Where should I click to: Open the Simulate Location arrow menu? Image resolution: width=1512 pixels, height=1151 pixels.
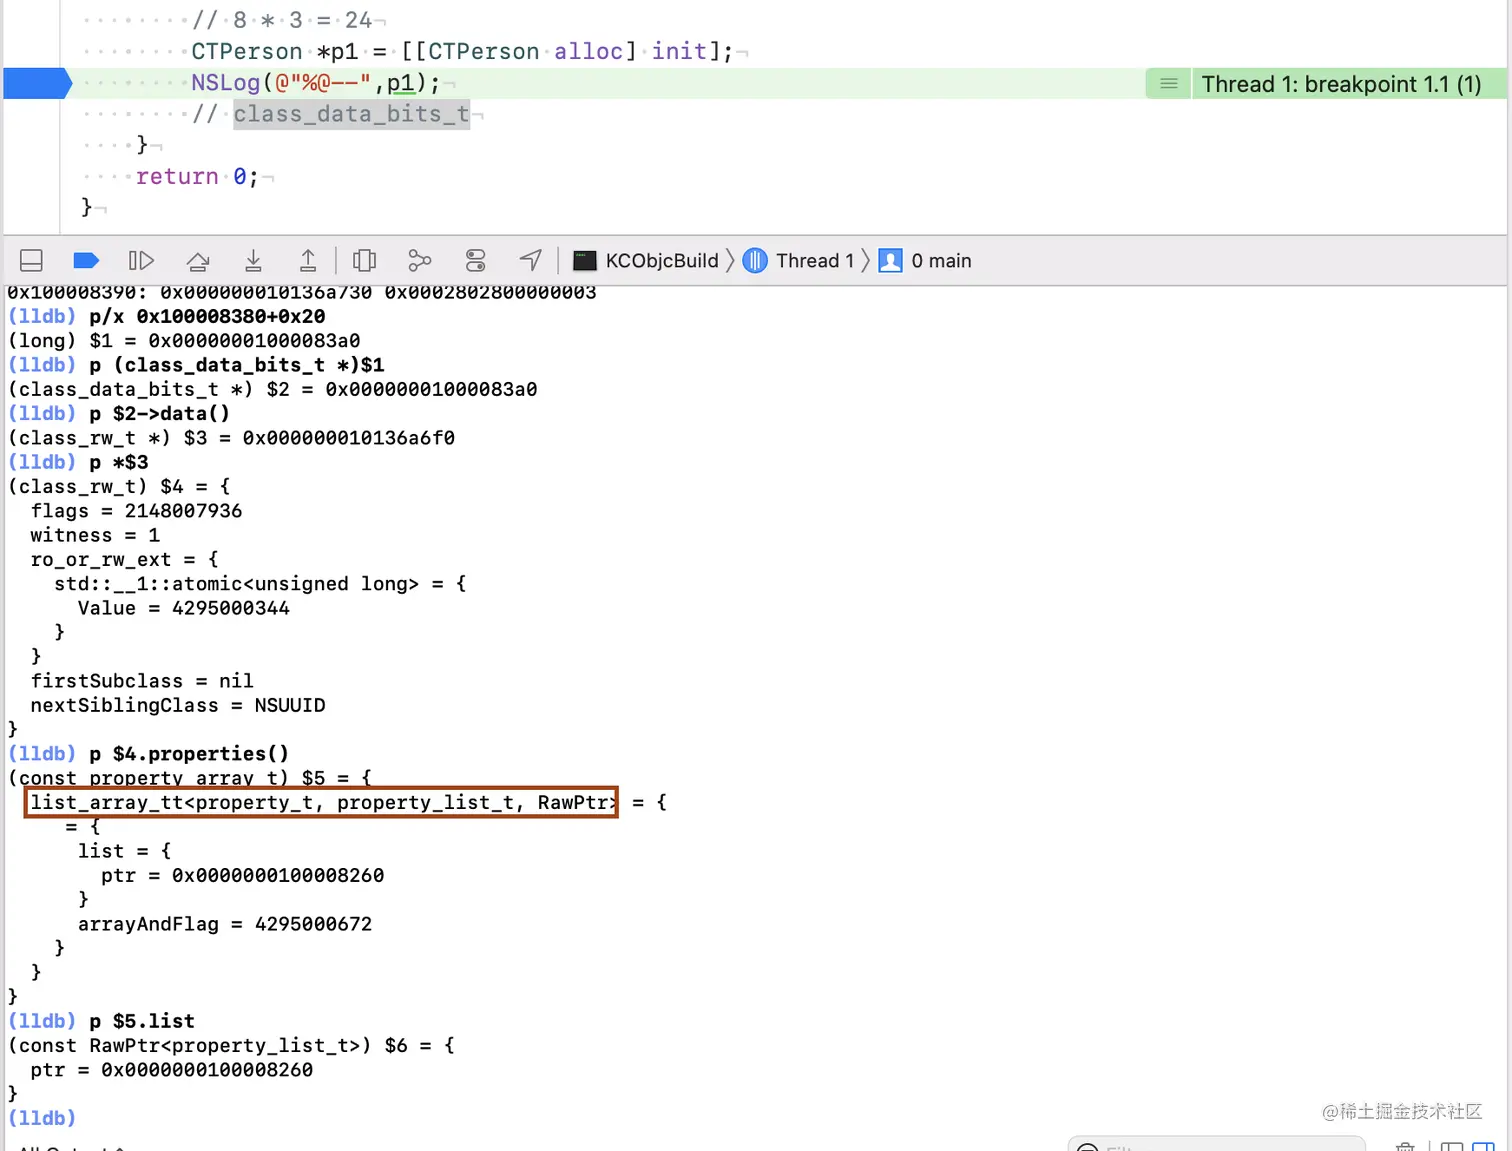[531, 261]
